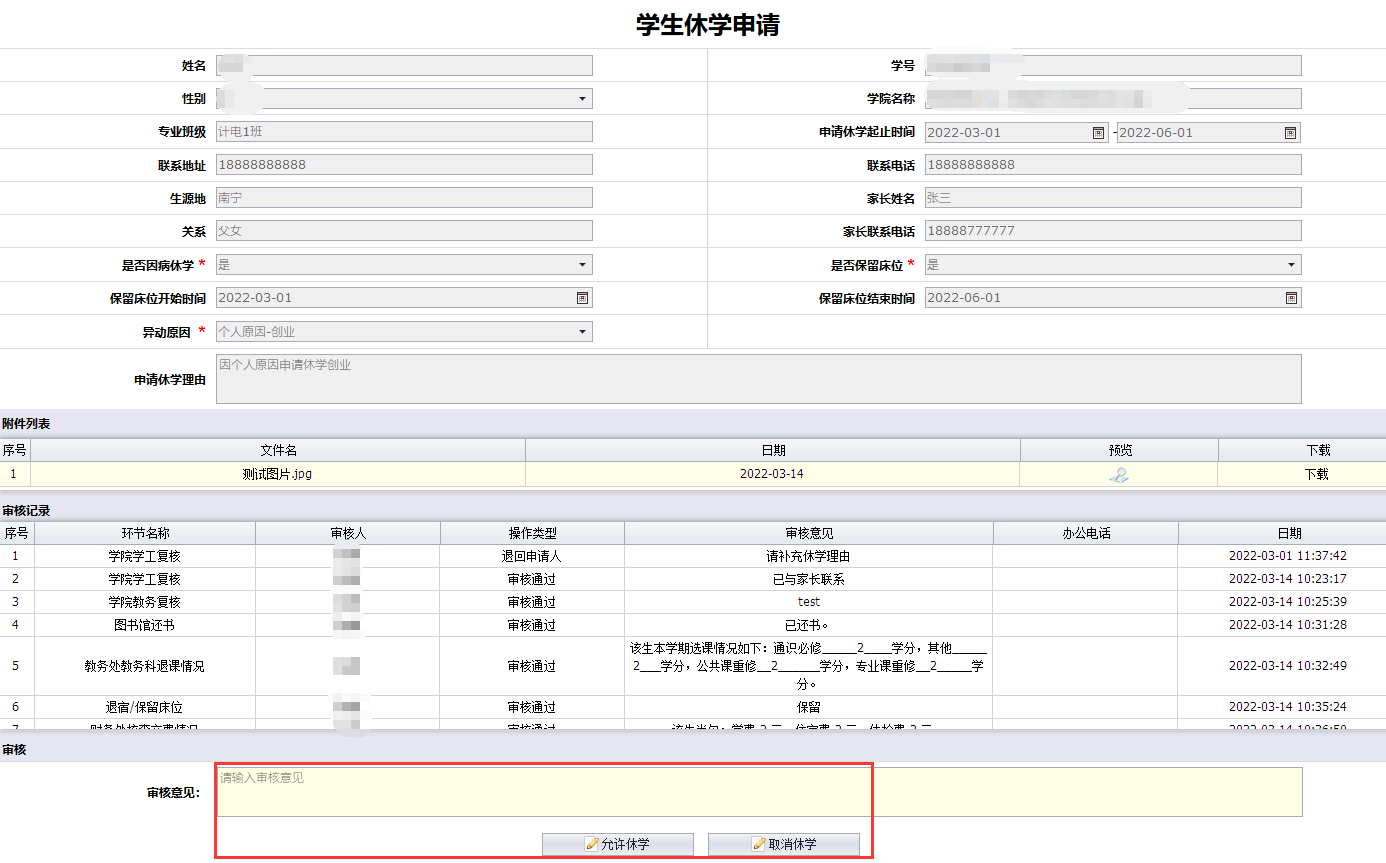Screen dimensions: 1386x863
Task: Open calendar icon for leave start date
Action: coord(1098,133)
